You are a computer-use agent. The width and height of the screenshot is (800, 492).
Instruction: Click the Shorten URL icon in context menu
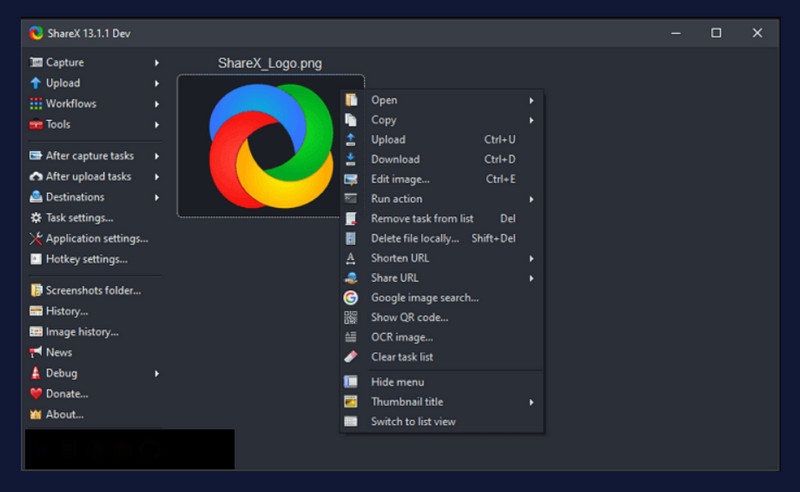point(351,258)
